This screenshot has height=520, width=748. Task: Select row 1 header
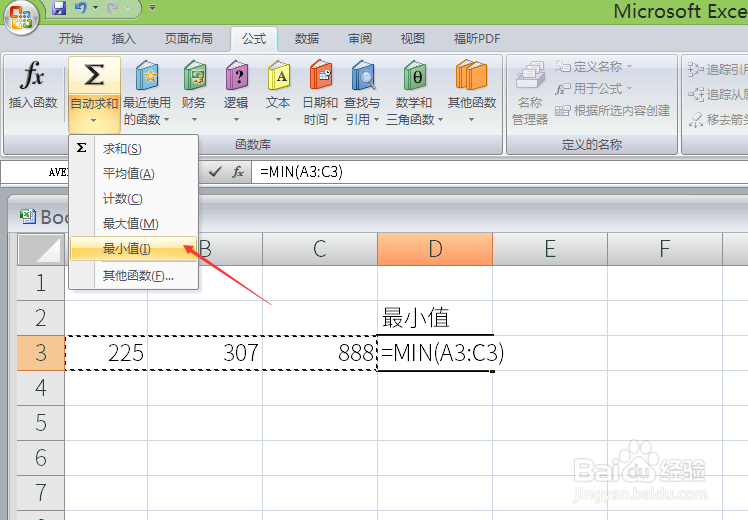coord(41,283)
